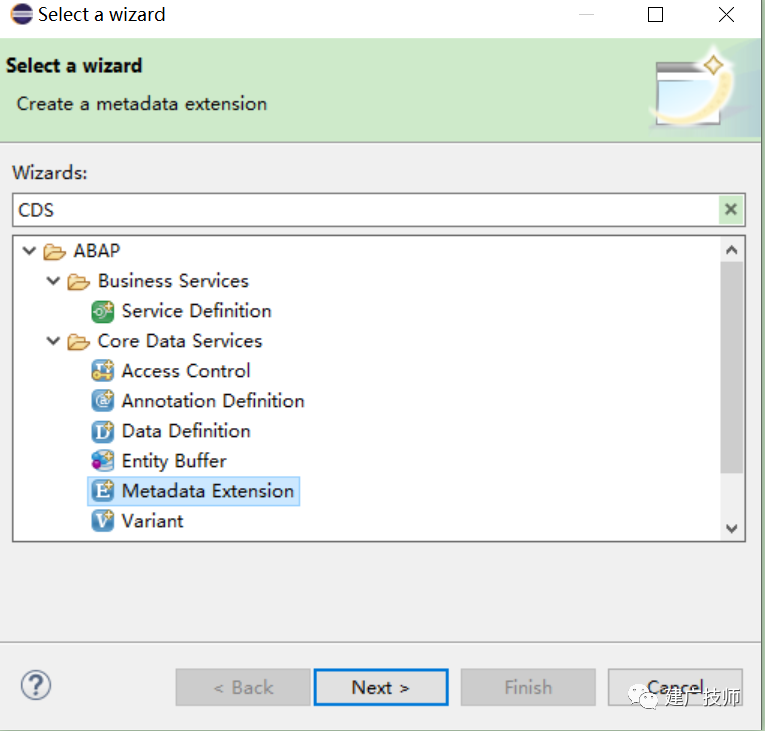Open help via the question mark icon
The image size is (765, 731).
coord(36,685)
